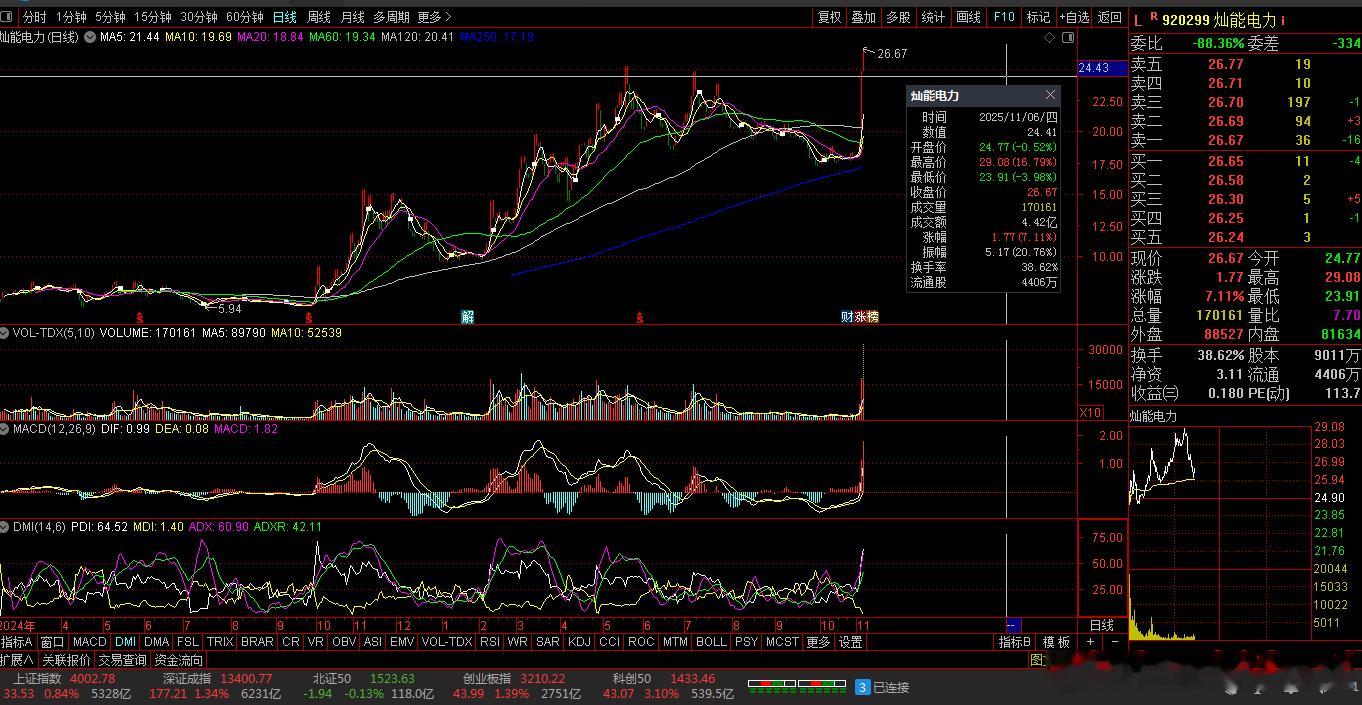Switch to the 15分钟 period
1362x705 pixels.
(x=153, y=17)
